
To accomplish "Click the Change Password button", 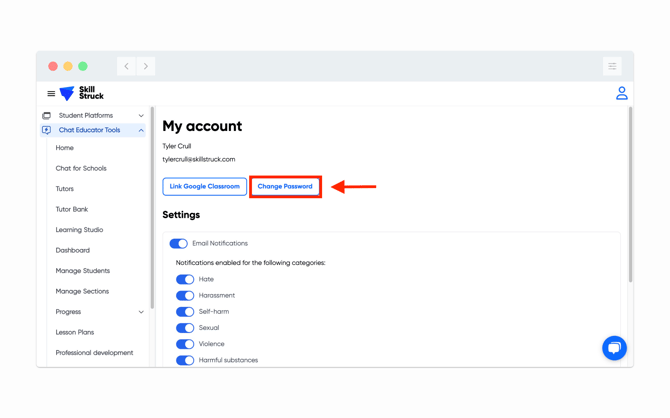I will (x=285, y=186).
